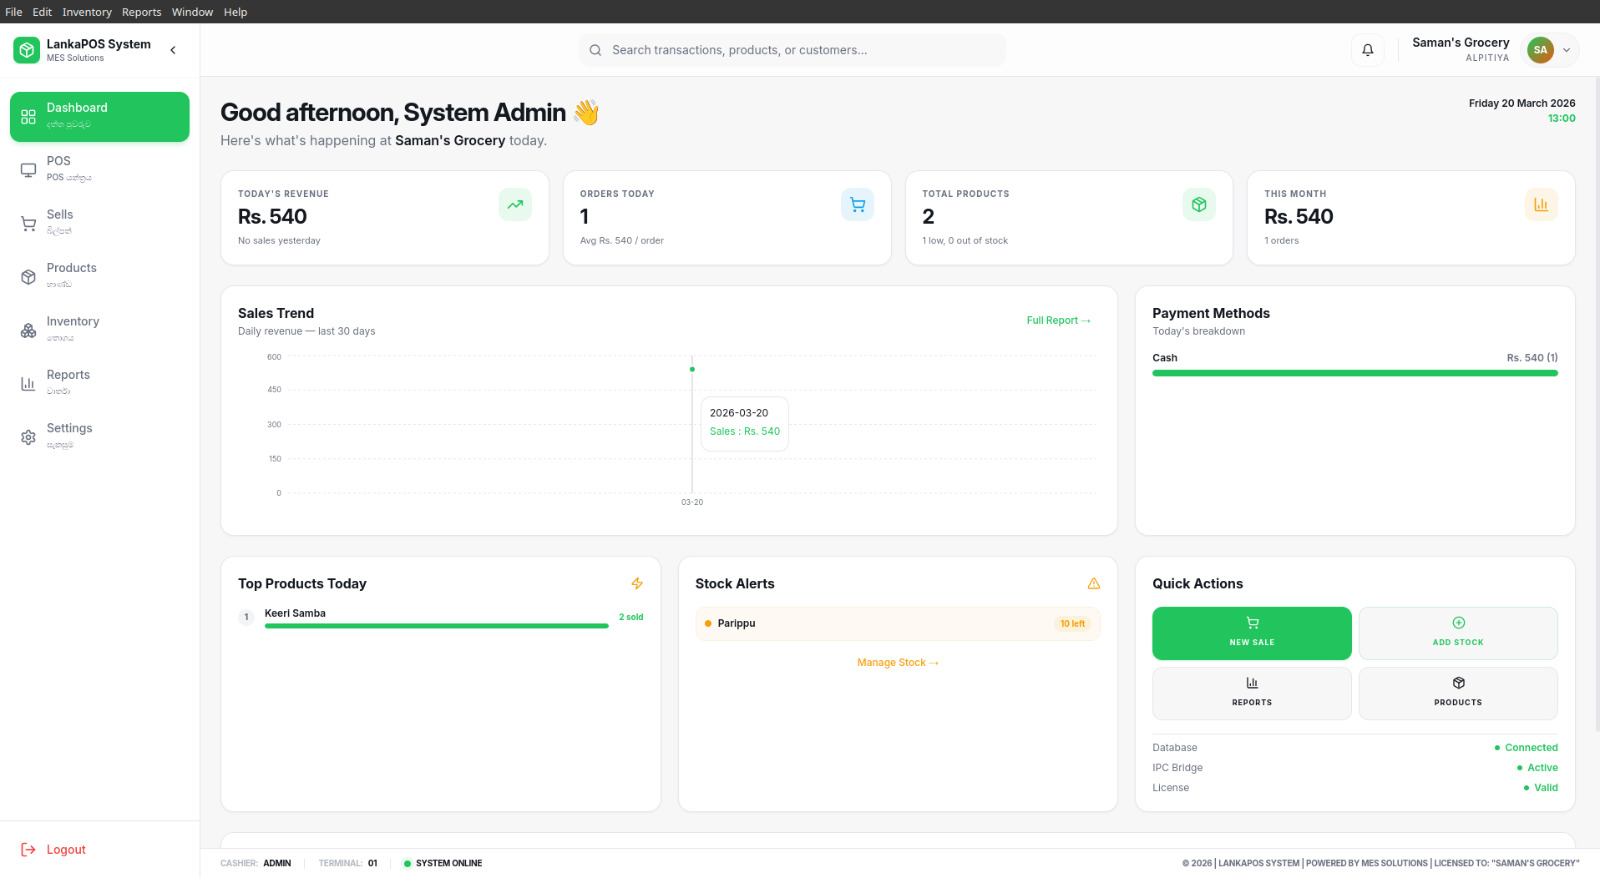1600x878 pixels.
Task: Click the Orders Today cart icon
Action: pos(857,205)
